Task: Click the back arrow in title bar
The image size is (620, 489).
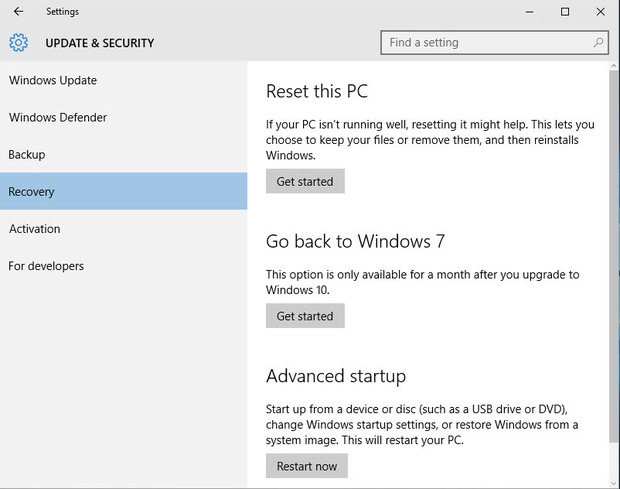Action: click(x=18, y=12)
